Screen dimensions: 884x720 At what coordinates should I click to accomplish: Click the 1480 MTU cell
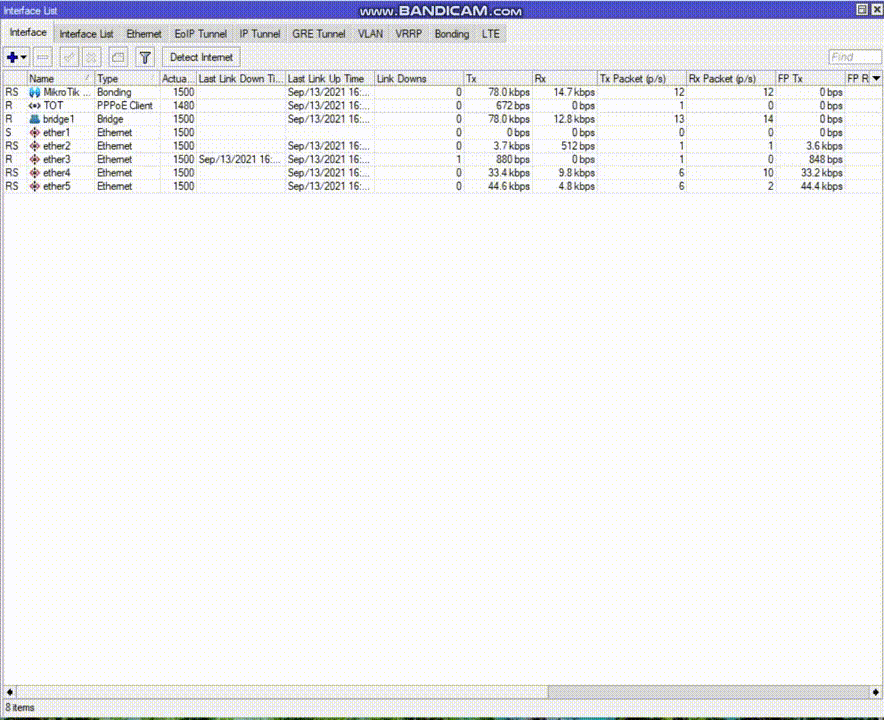pyautogui.click(x=184, y=105)
